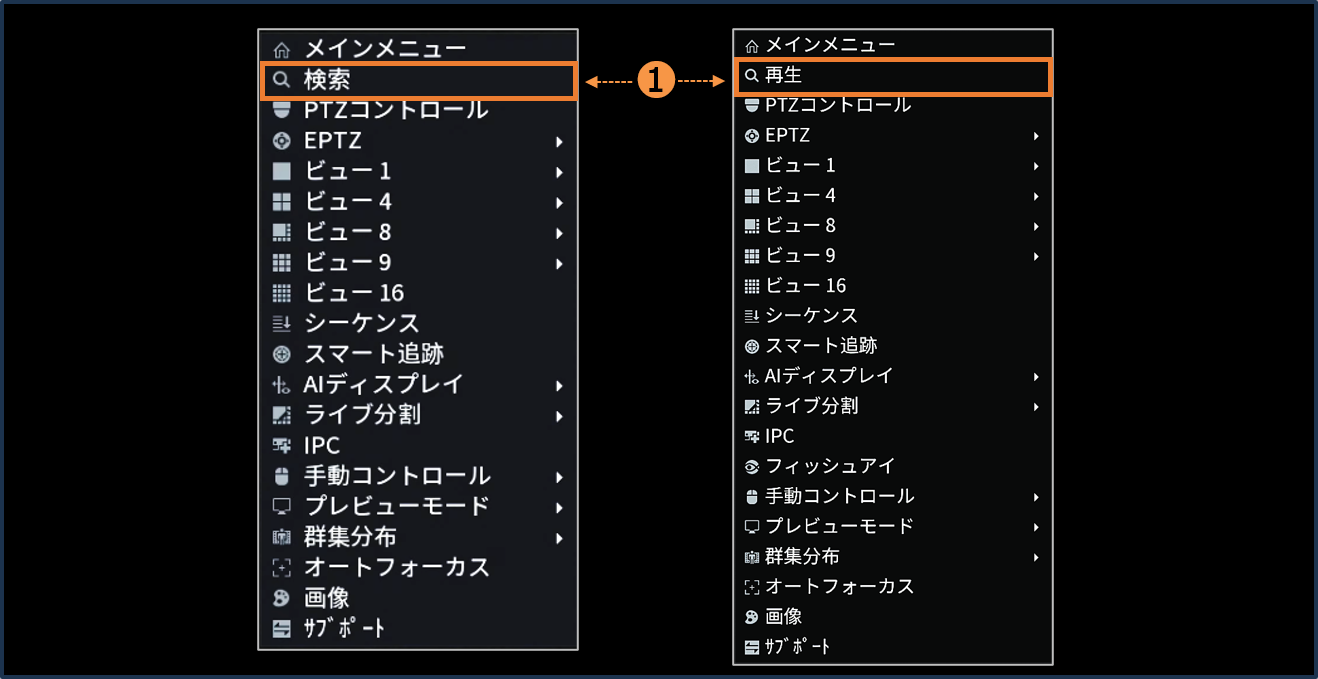
Task: Click オートフォーカス bracket icon in right menu
Action: (x=752, y=587)
